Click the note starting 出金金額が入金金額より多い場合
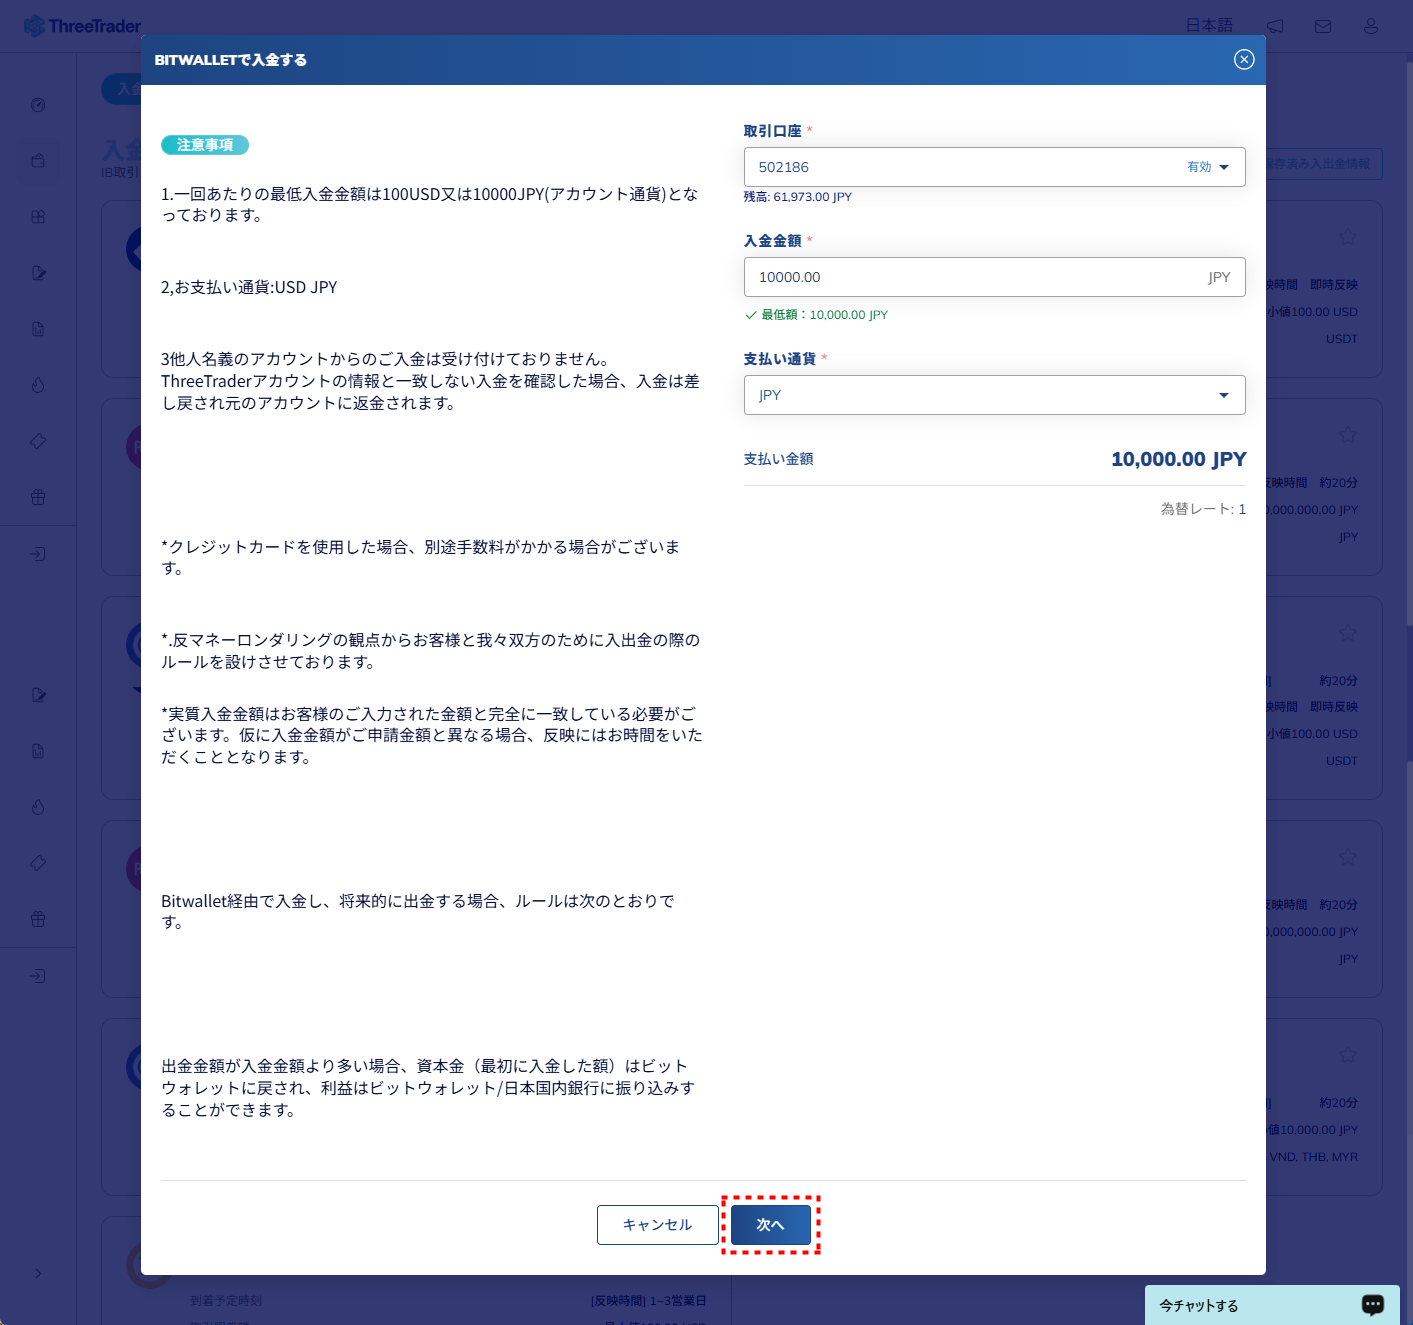The width and height of the screenshot is (1413, 1325). click(x=428, y=1088)
